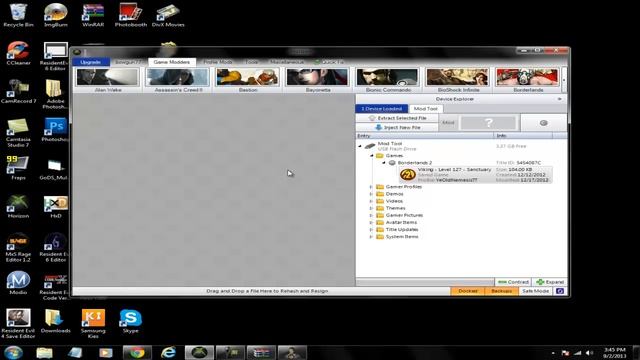Image resolution: width=640 pixels, height=360 pixels.
Task: Toggle the Backups option
Action: click(x=501, y=291)
